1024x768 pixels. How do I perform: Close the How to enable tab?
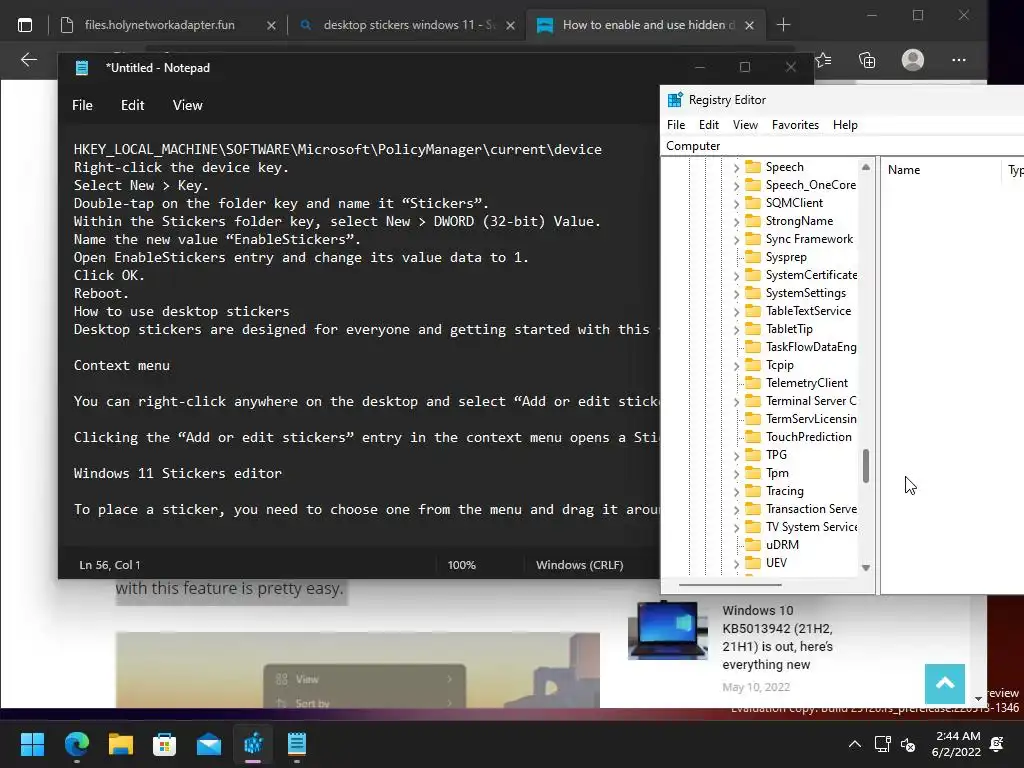tap(750, 25)
